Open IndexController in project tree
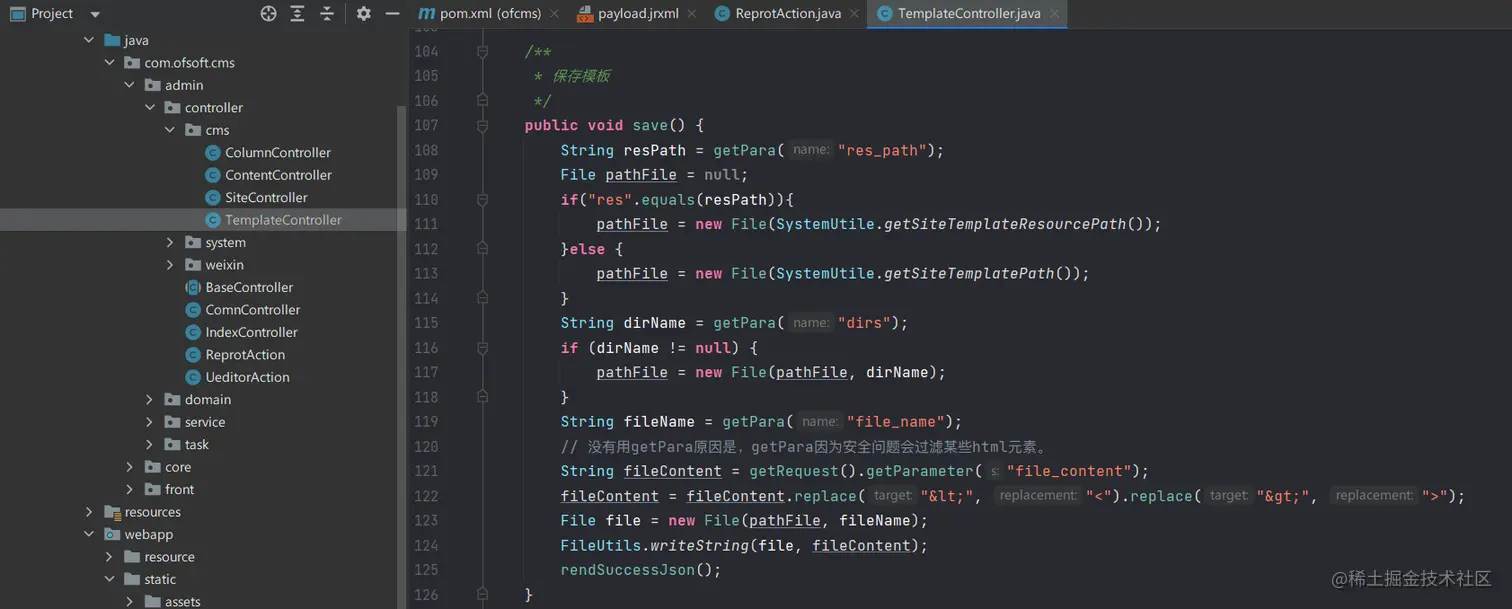Viewport: 1512px width, 609px height. (x=251, y=332)
